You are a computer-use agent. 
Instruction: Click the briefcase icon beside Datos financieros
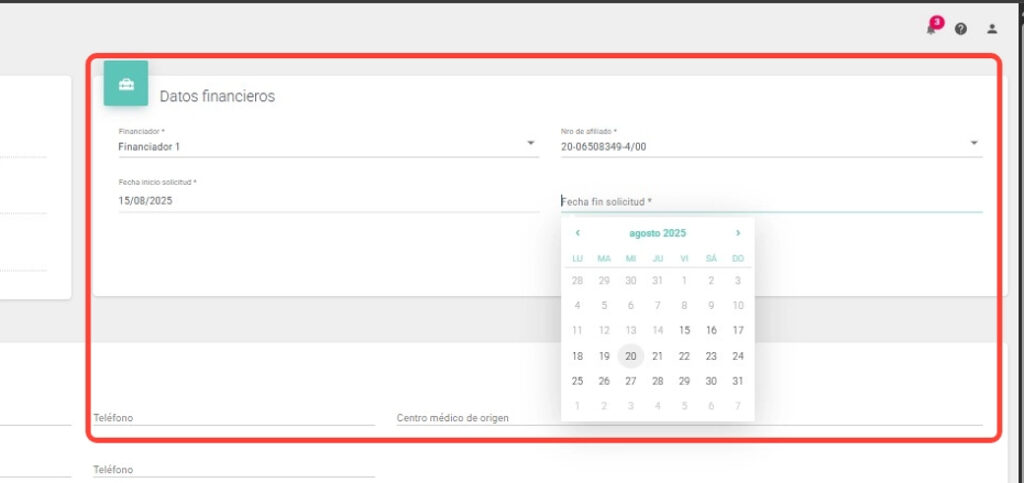point(126,84)
